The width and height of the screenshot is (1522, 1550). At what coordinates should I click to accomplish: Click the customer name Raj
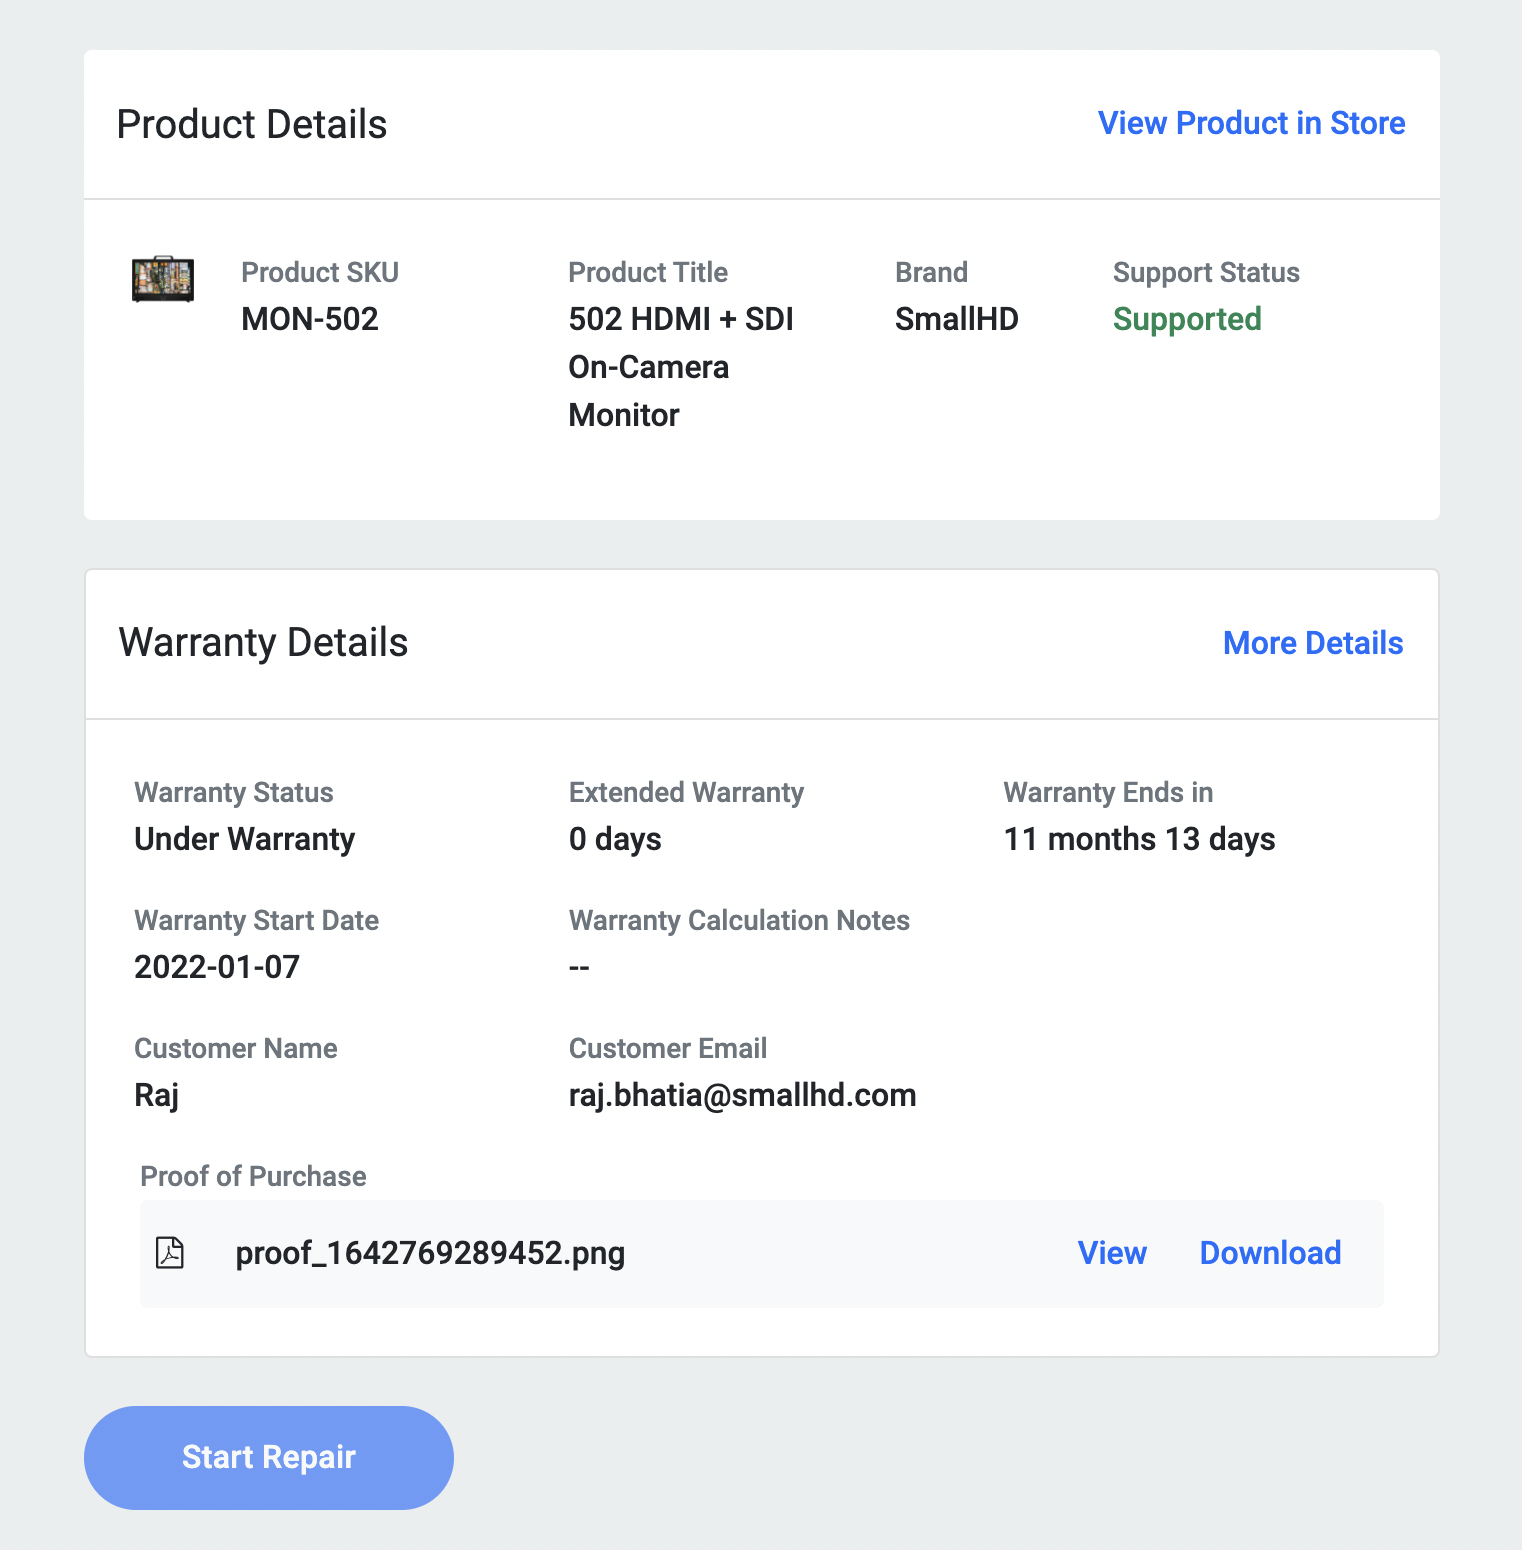coord(157,1095)
